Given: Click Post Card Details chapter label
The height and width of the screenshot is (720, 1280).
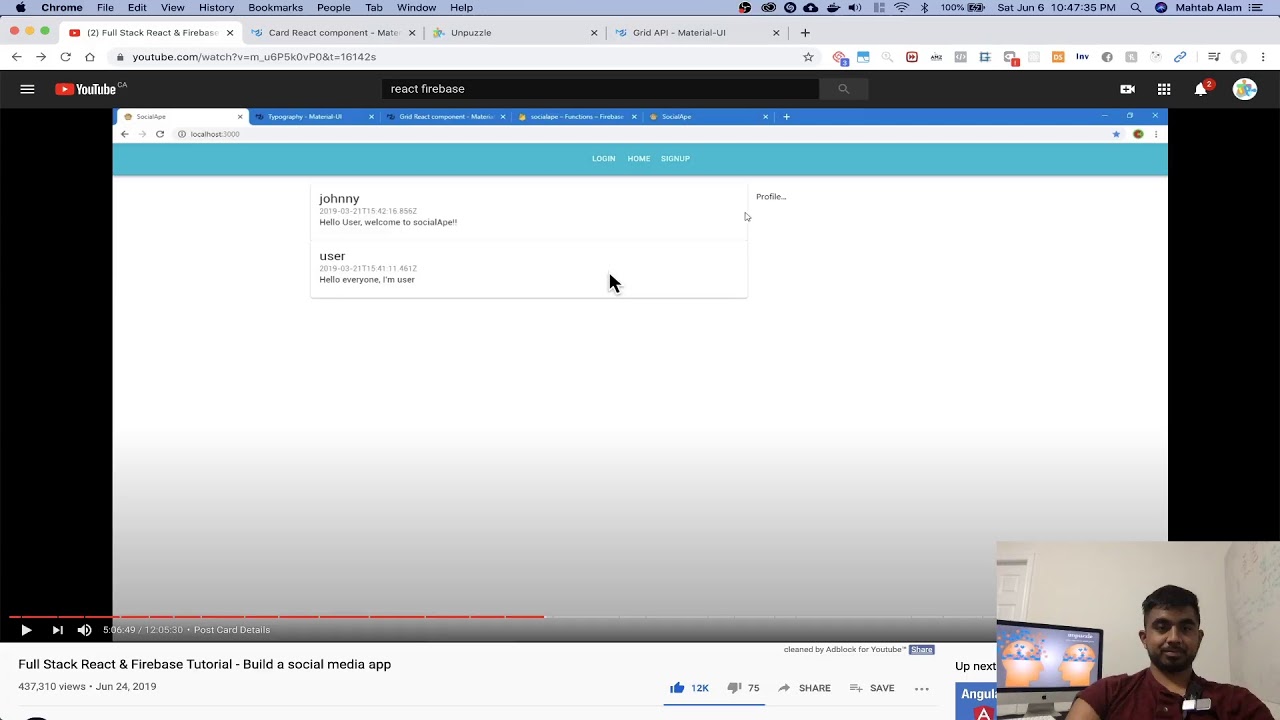Looking at the screenshot, I should pos(232,630).
